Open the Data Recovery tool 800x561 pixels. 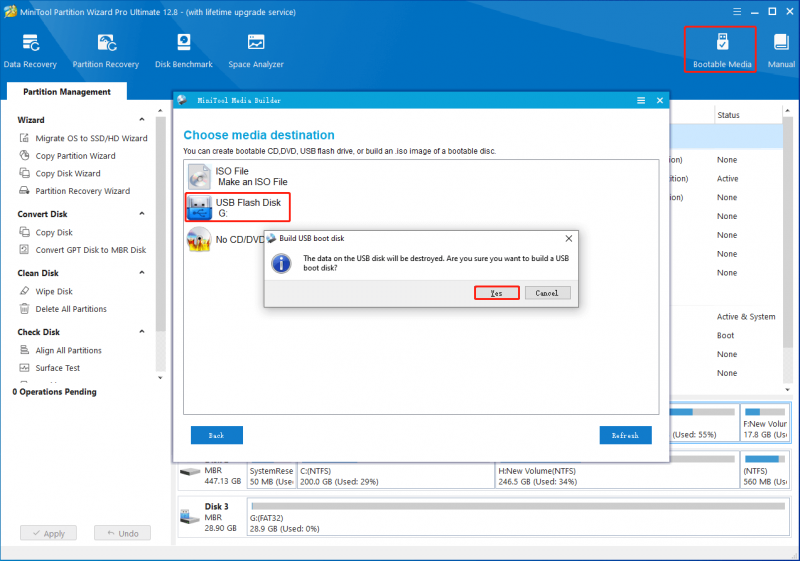[x=30, y=50]
